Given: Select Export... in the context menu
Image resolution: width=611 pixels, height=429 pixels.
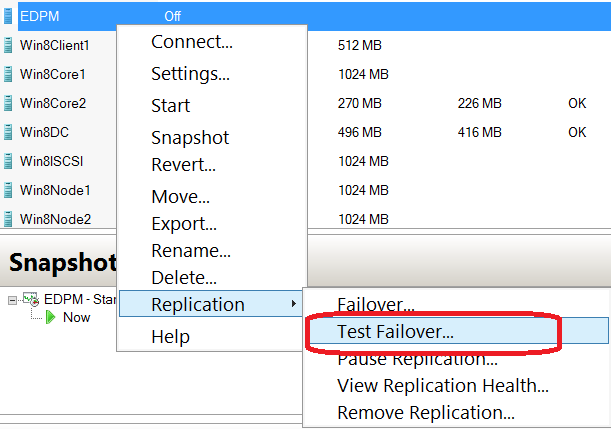Looking at the screenshot, I should [184, 224].
